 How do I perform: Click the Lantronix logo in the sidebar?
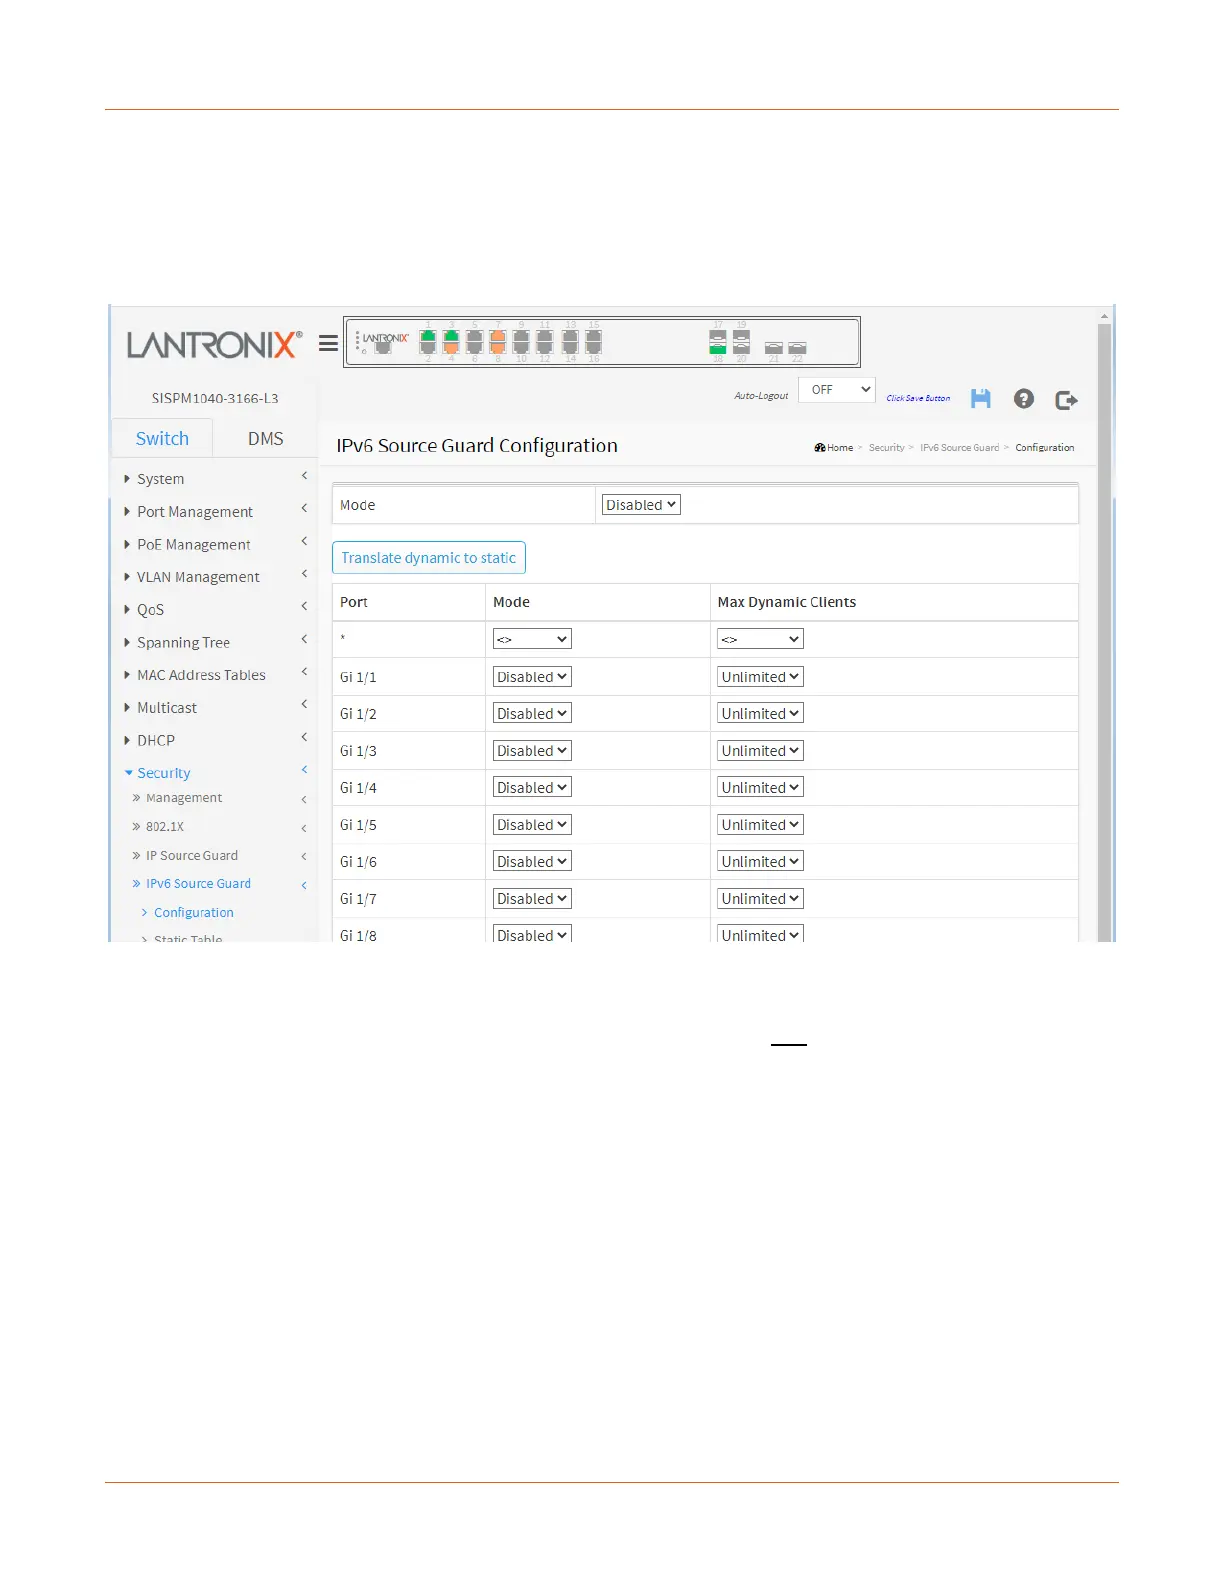[214, 345]
